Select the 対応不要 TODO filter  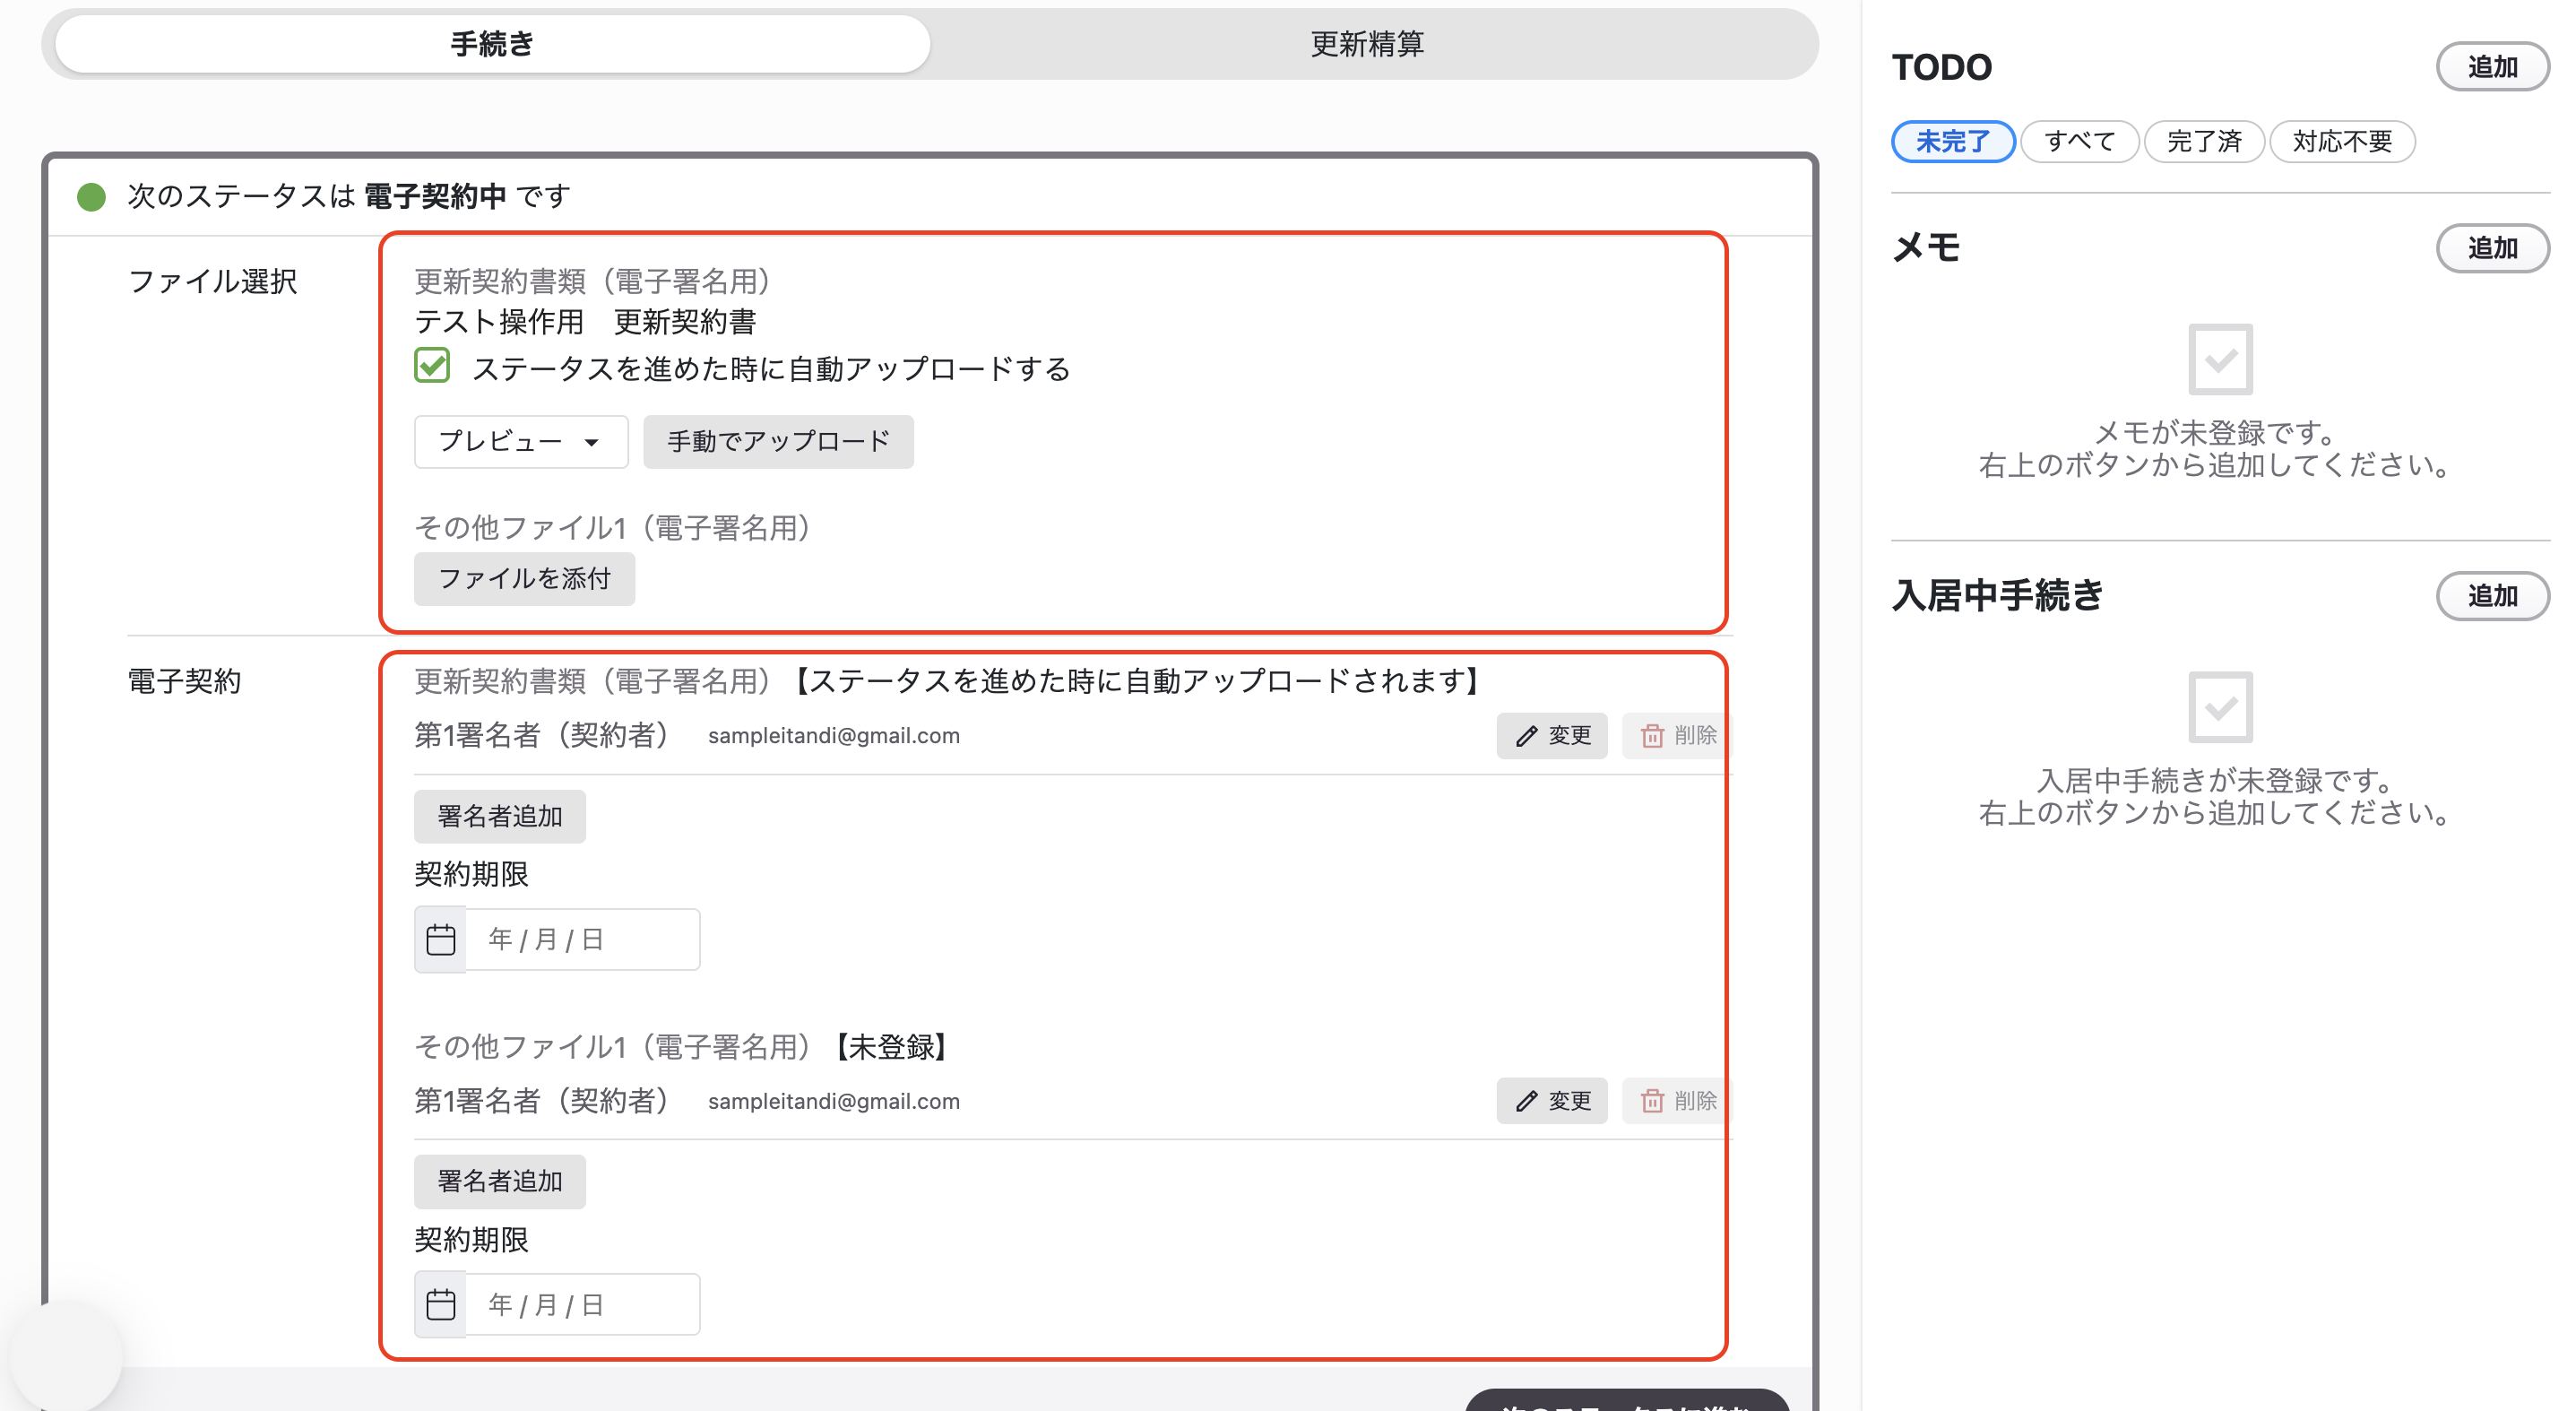click(x=2343, y=141)
